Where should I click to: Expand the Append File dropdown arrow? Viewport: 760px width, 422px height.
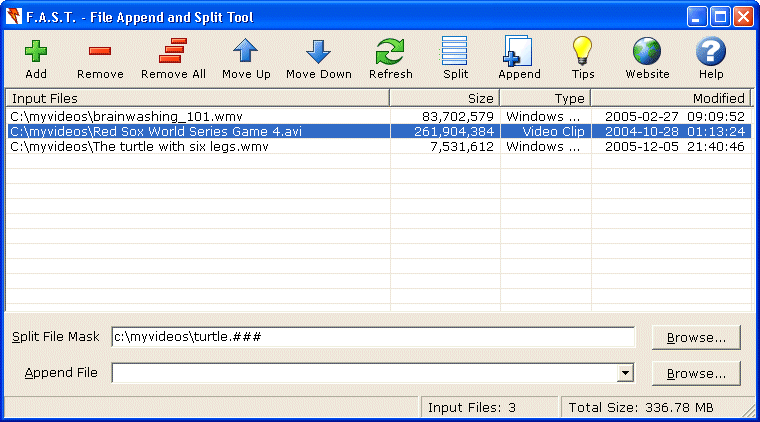pyautogui.click(x=626, y=373)
